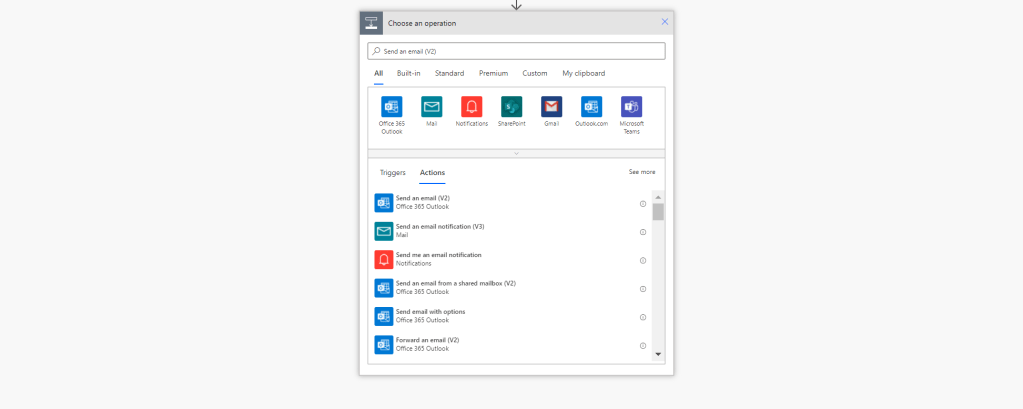
Task: Select the Microsoft Teams connector icon
Action: tap(631, 107)
